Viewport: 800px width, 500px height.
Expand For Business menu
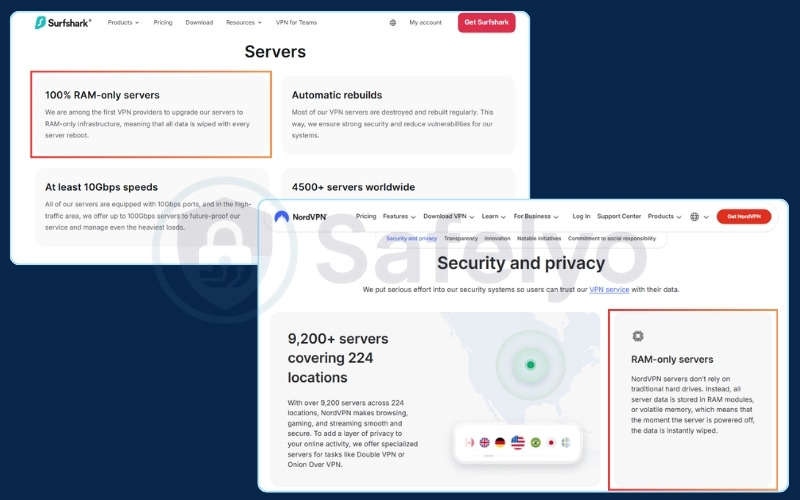pos(536,216)
